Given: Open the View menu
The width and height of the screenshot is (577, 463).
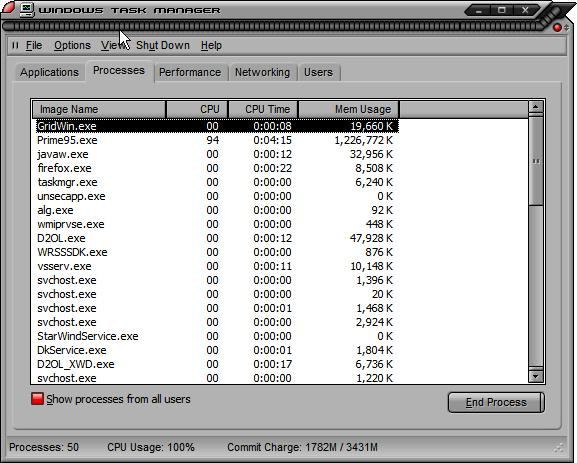Looking at the screenshot, I should 114,45.
